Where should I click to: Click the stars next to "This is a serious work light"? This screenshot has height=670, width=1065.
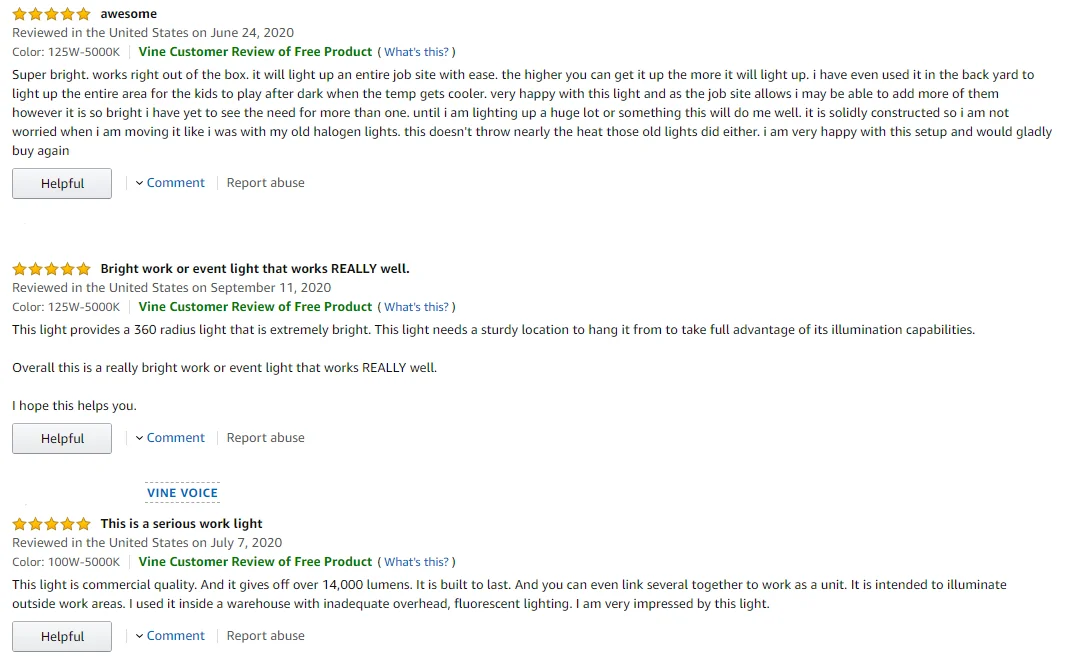pos(51,524)
